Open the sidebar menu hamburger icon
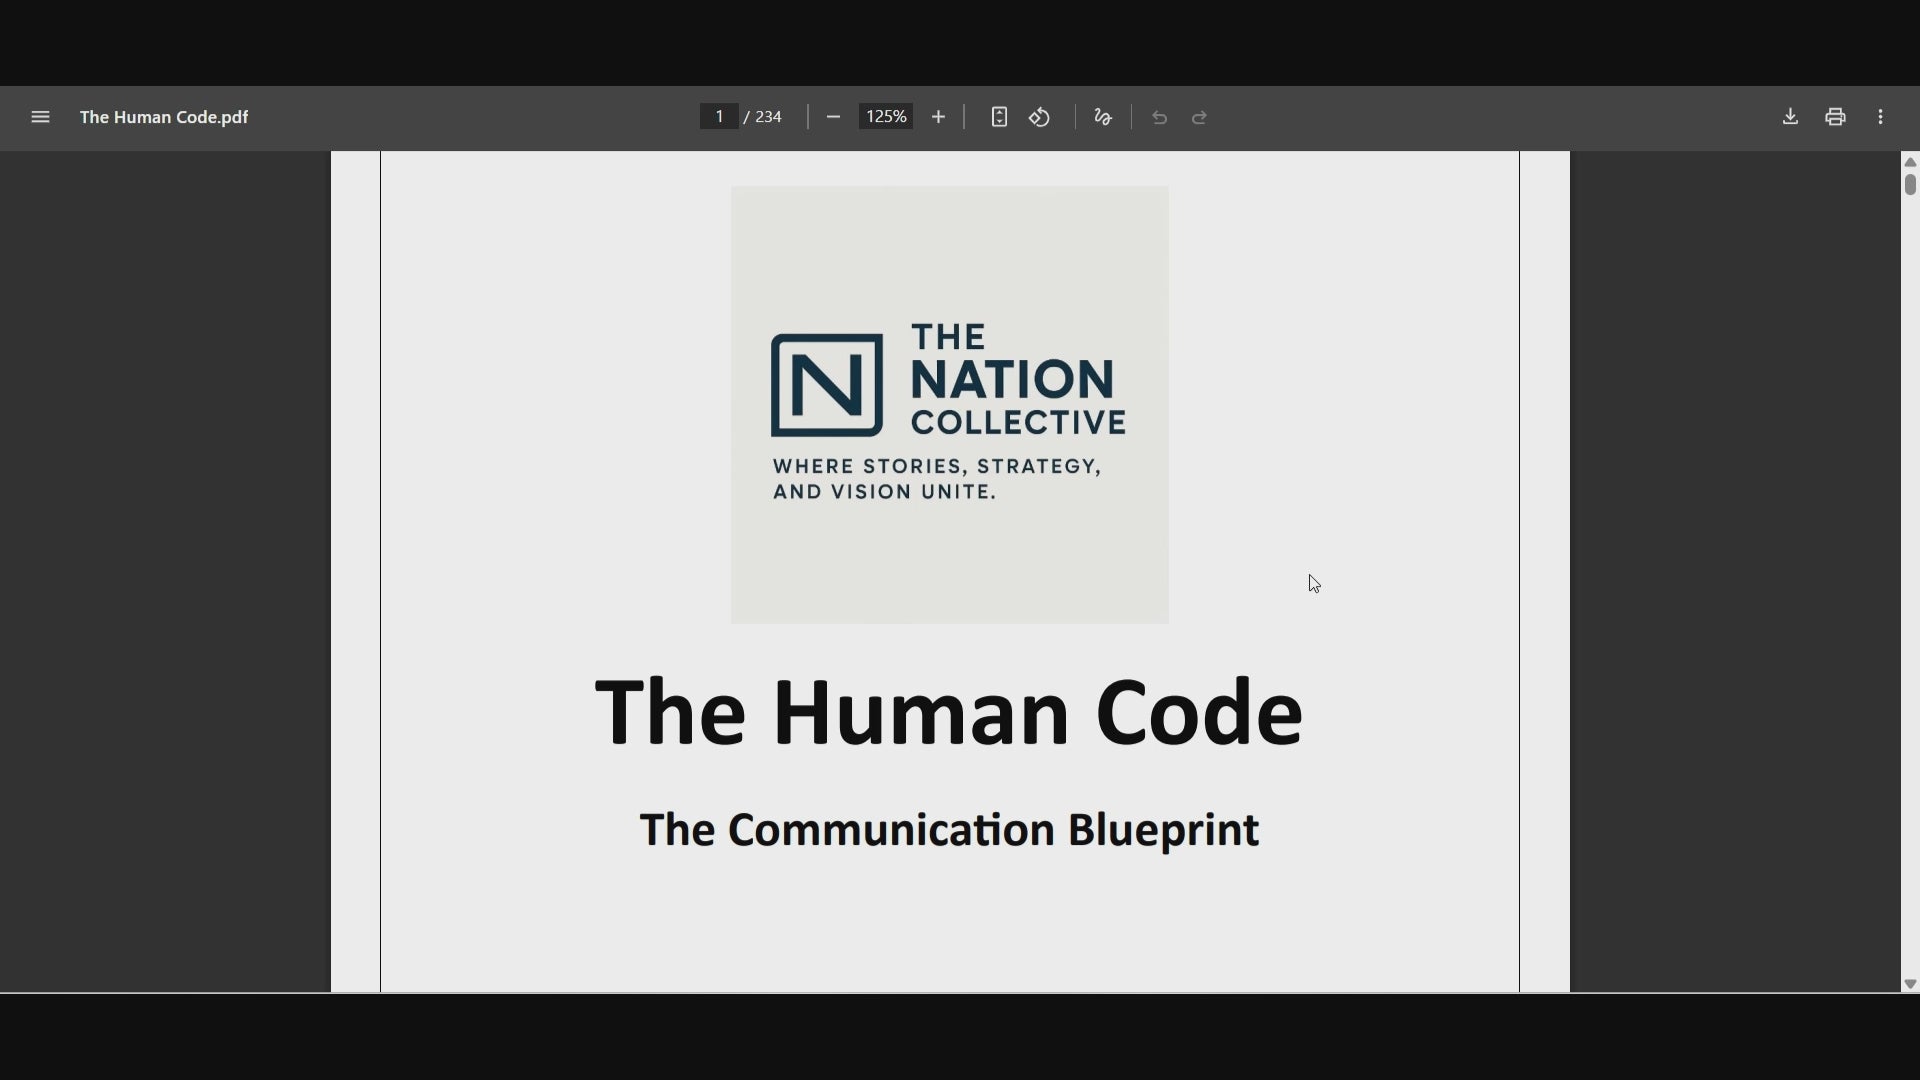1920x1080 pixels. 40,117
